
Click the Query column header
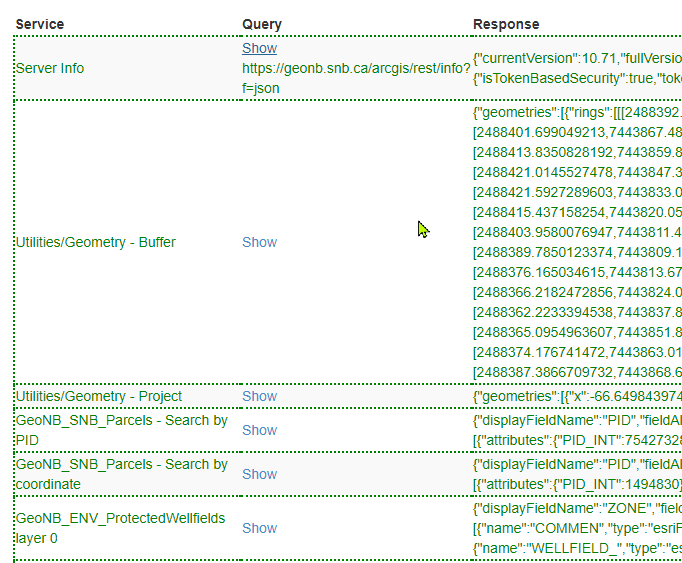point(262,24)
